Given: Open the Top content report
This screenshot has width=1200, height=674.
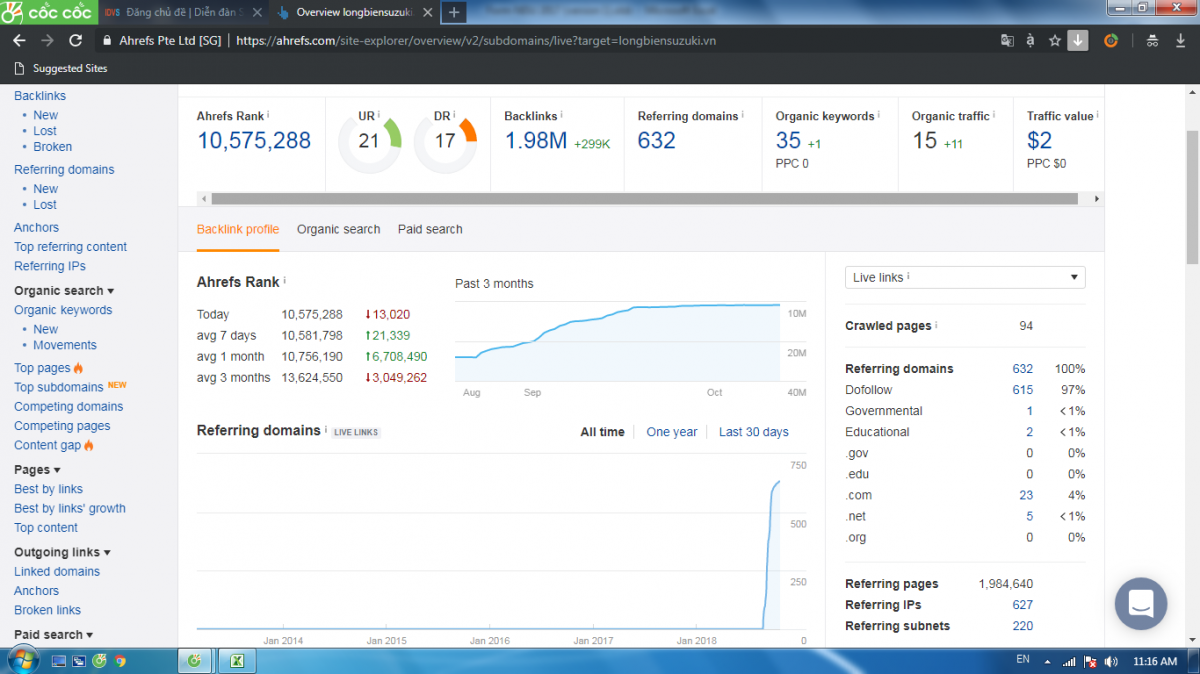Looking at the screenshot, I should [x=46, y=528].
